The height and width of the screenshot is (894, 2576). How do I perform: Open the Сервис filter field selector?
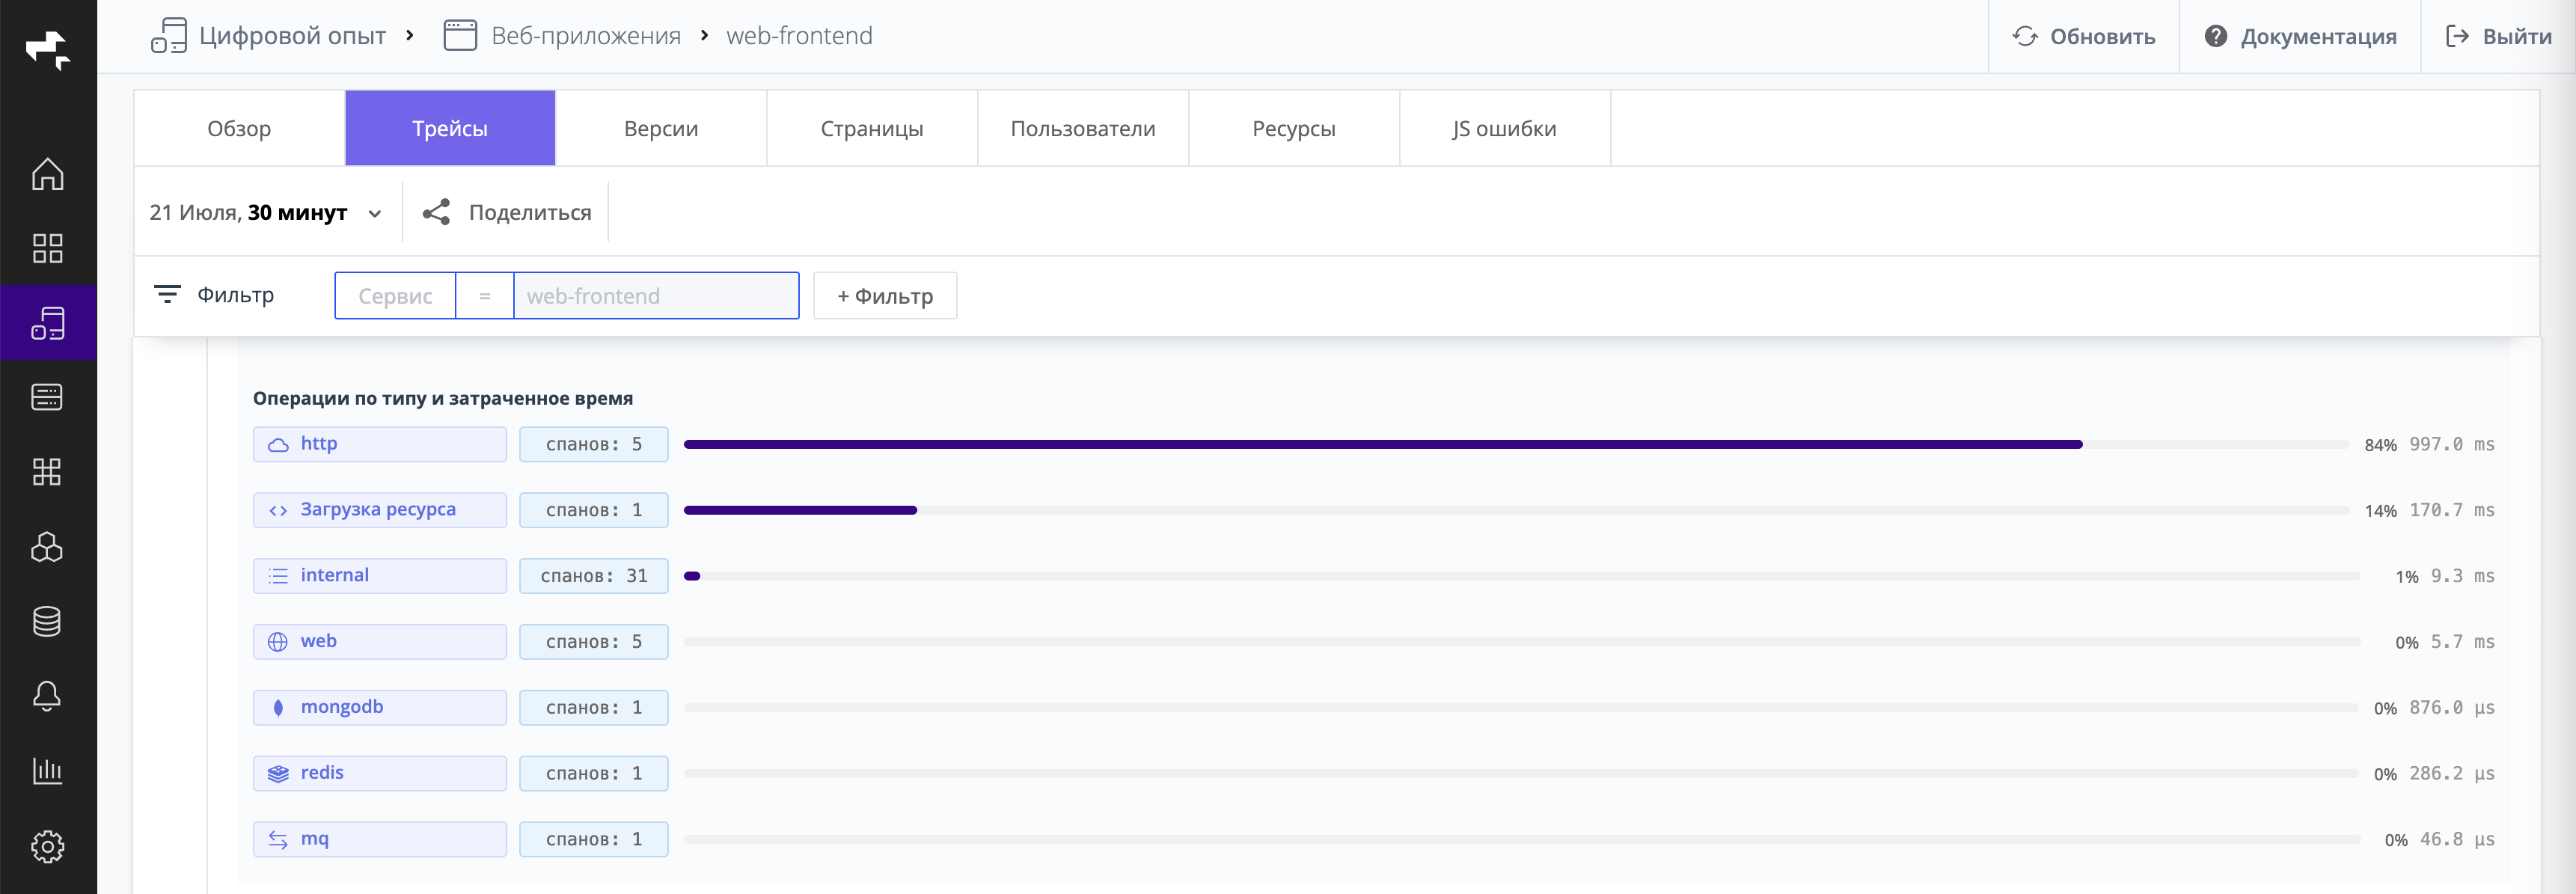[x=395, y=296]
